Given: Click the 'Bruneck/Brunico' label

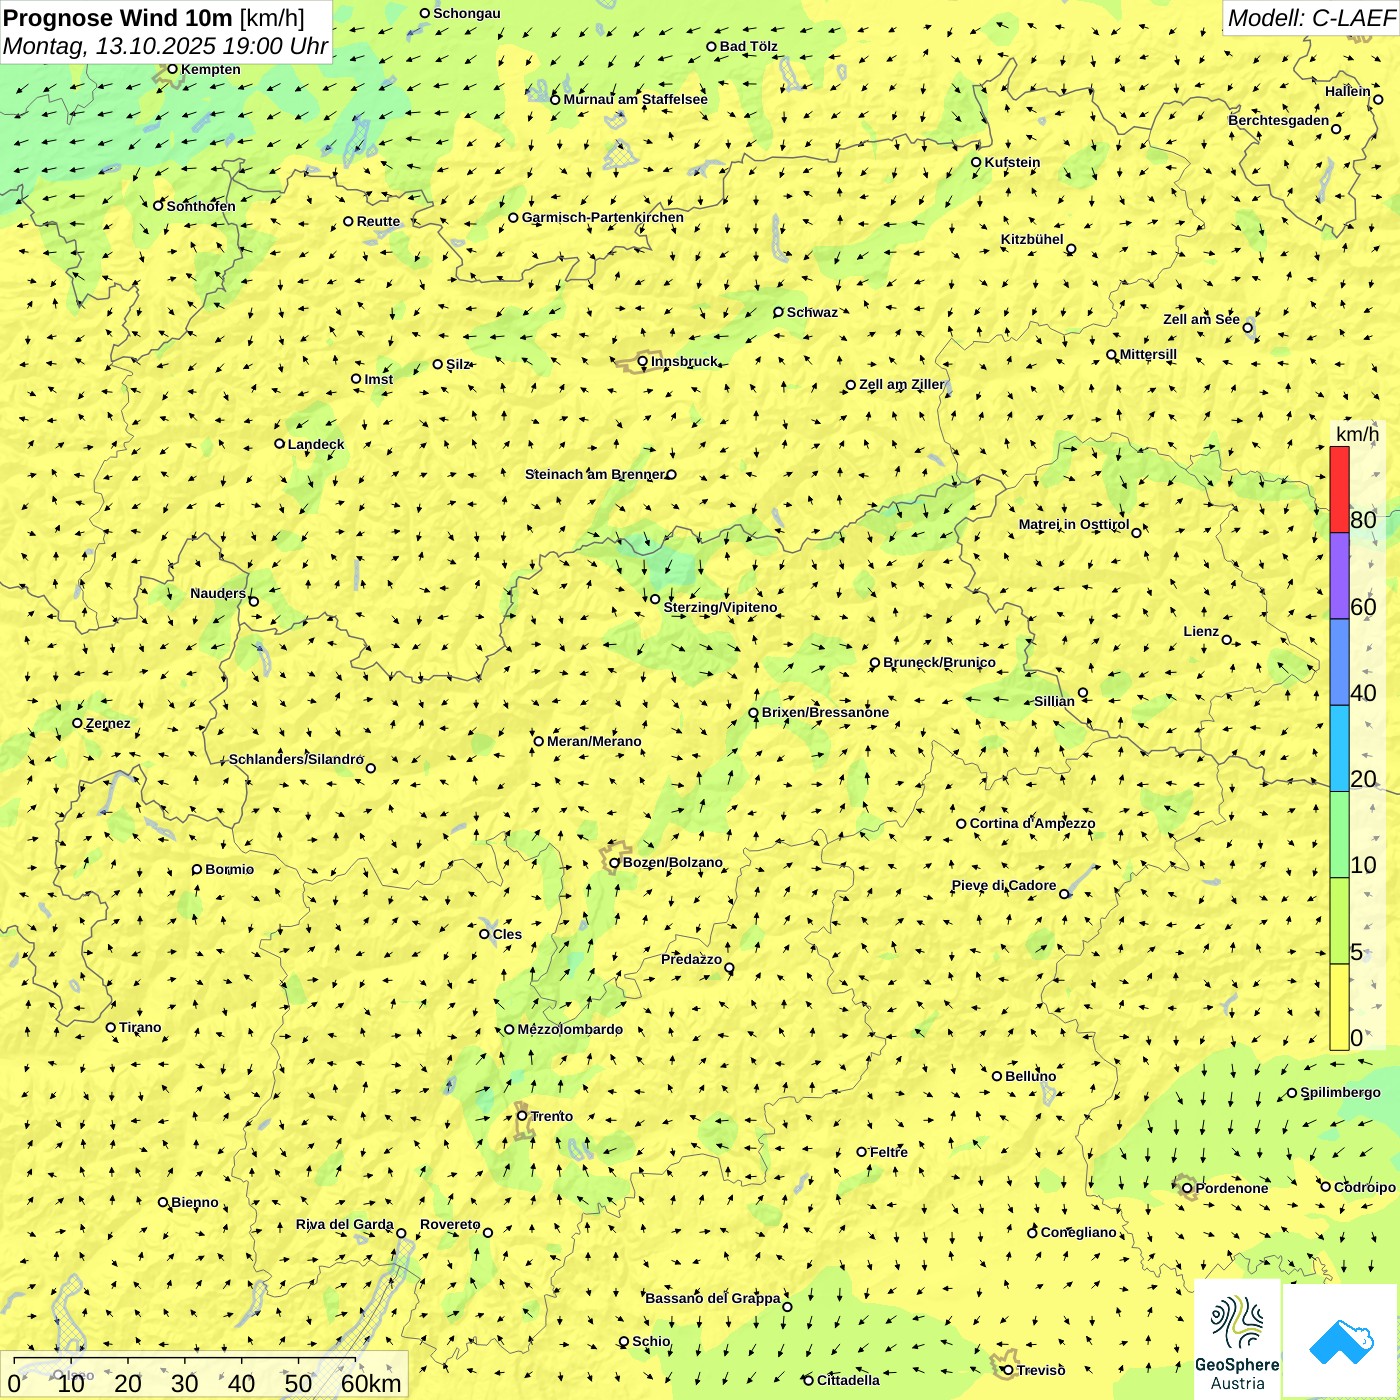Looking at the screenshot, I should (x=939, y=662).
